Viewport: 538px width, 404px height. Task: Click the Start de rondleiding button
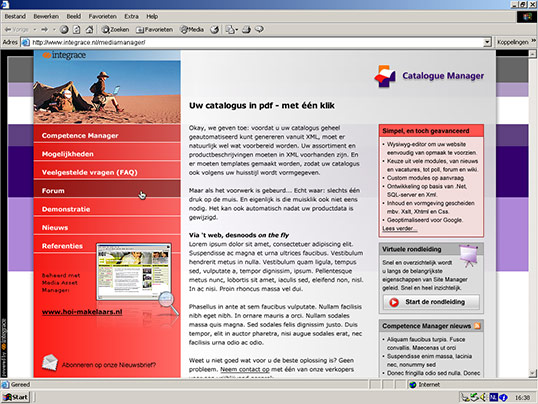pyautogui.click(x=431, y=302)
